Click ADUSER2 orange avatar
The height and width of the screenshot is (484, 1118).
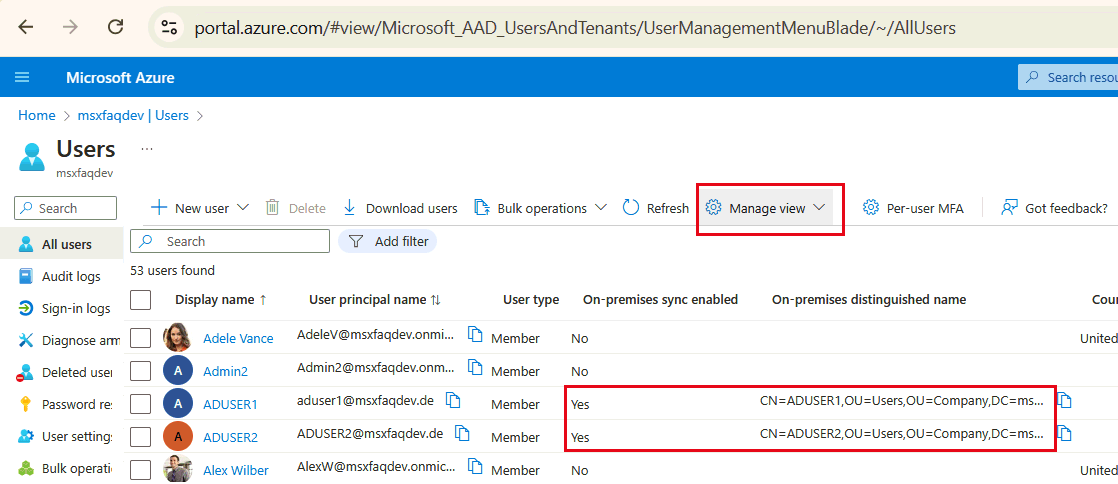coord(177,437)
